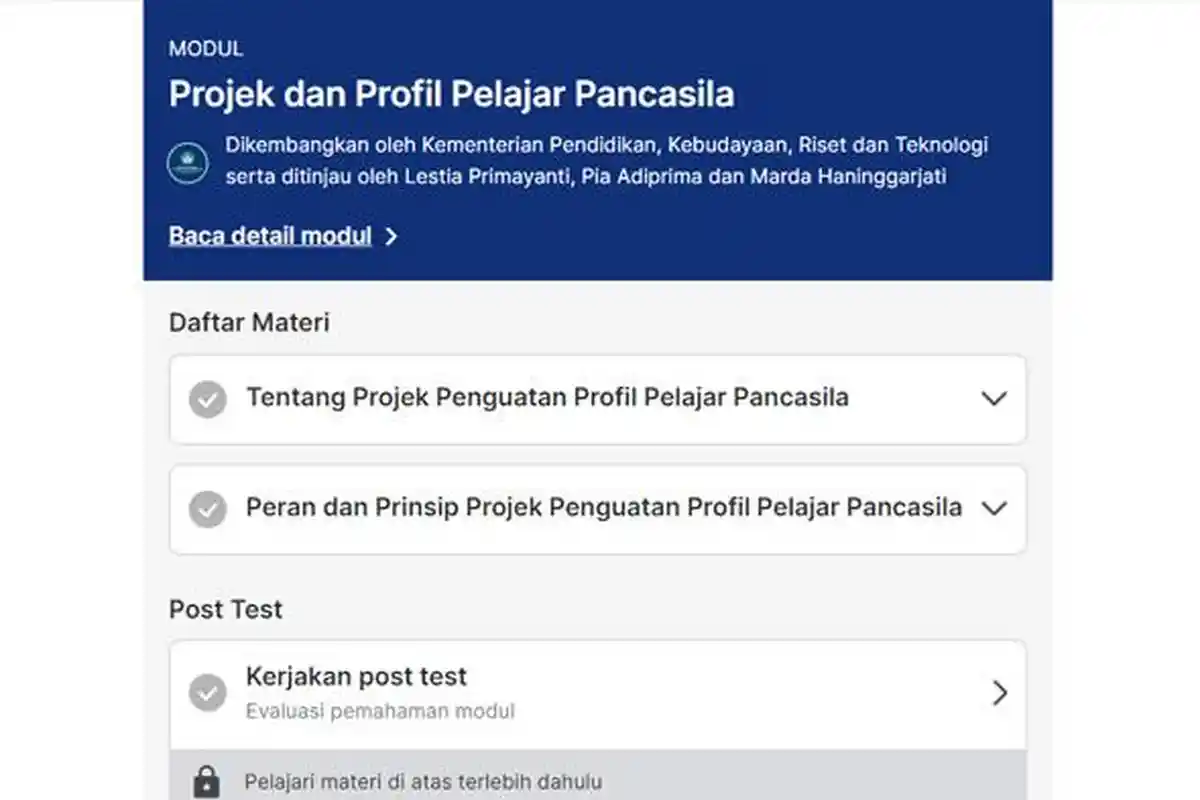Click the arrow icon on Baca detail modul
The image size is (1200, 800).
coord(392,236)
